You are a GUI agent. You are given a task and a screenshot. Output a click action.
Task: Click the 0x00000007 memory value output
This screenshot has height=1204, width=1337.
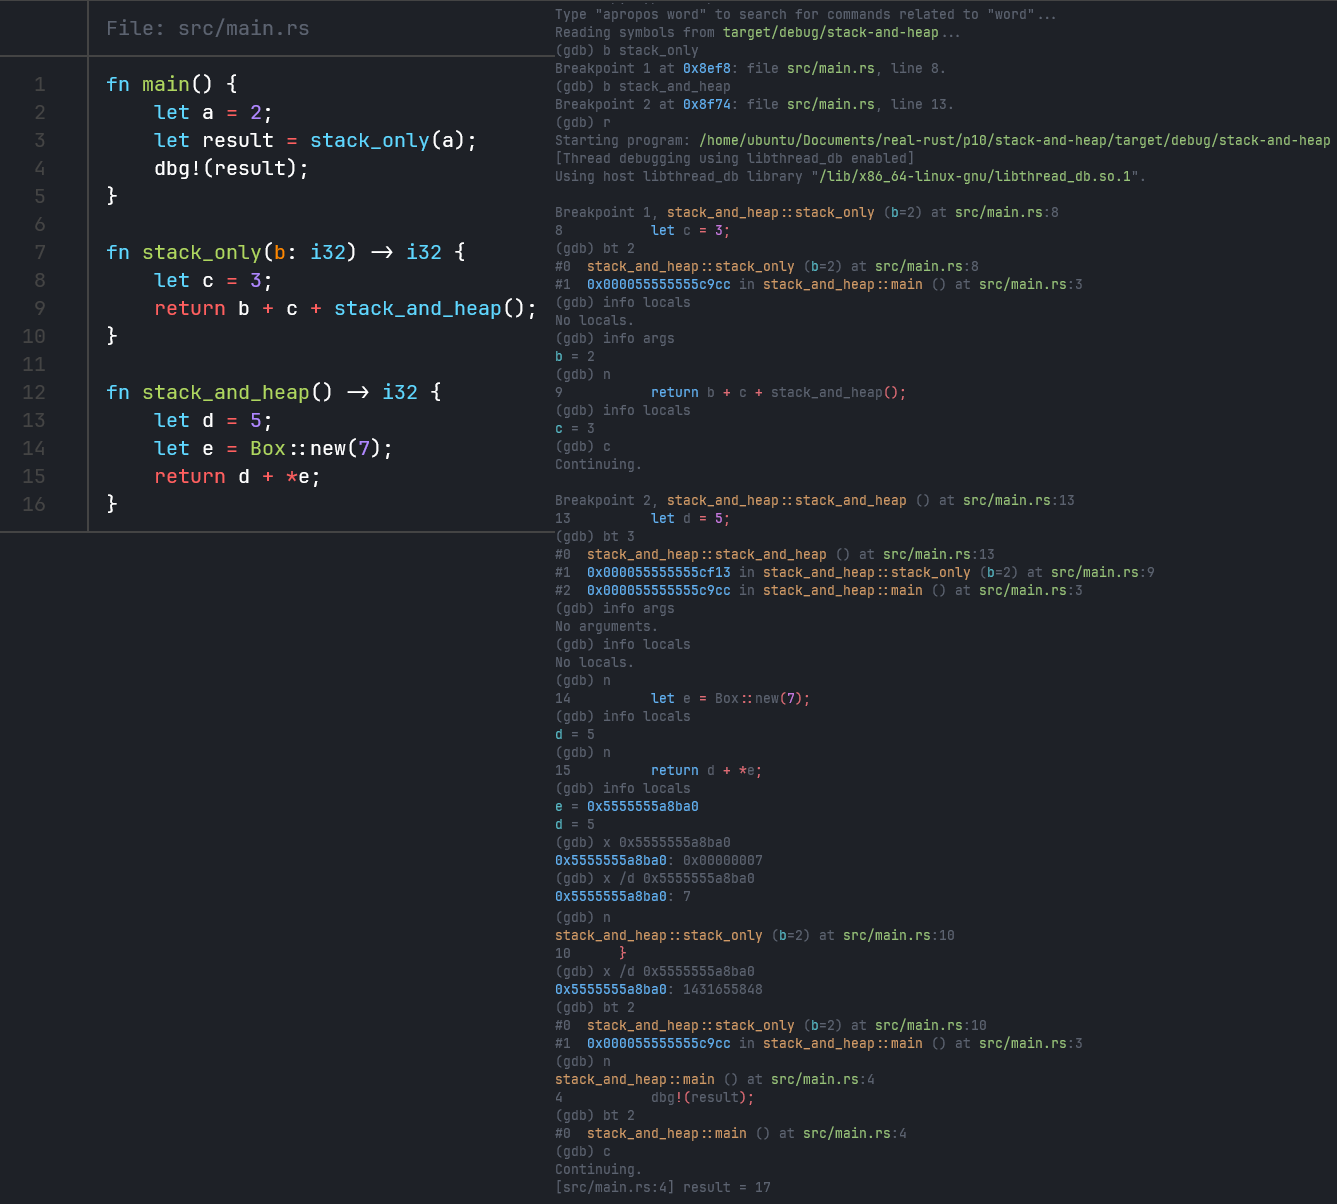[722, 860]
